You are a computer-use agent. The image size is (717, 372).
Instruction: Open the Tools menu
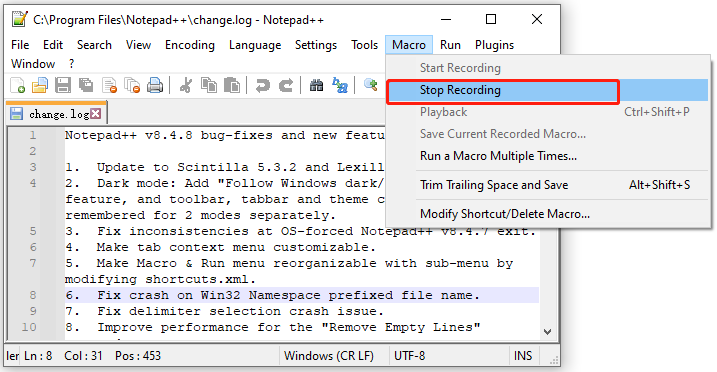click(x=364, y=45)
